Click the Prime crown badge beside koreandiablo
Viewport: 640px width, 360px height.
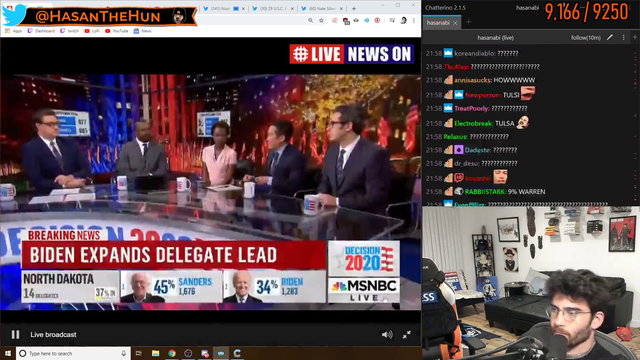448,53
